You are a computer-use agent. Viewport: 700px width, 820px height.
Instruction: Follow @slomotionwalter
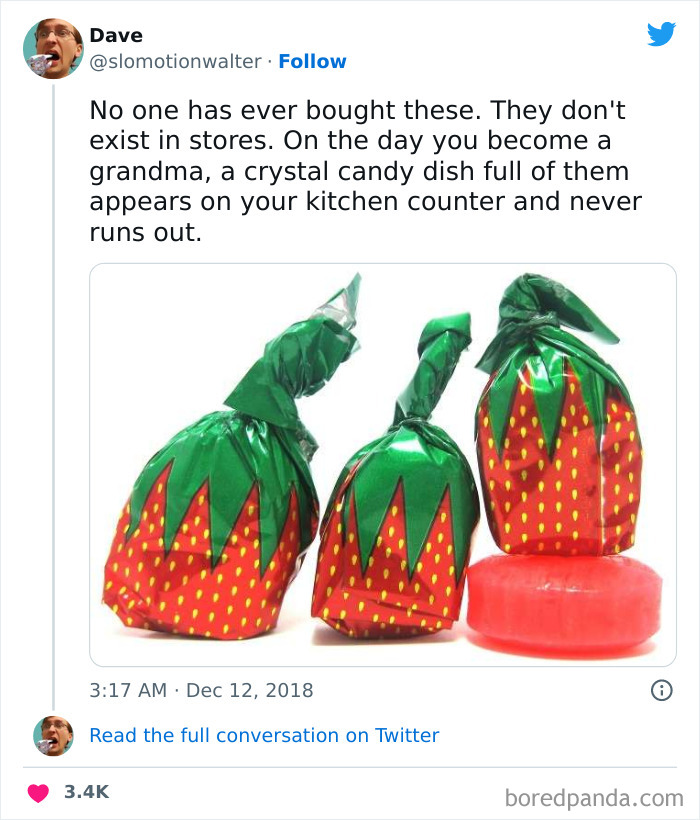pyautogui.click(x=312, y=61)
